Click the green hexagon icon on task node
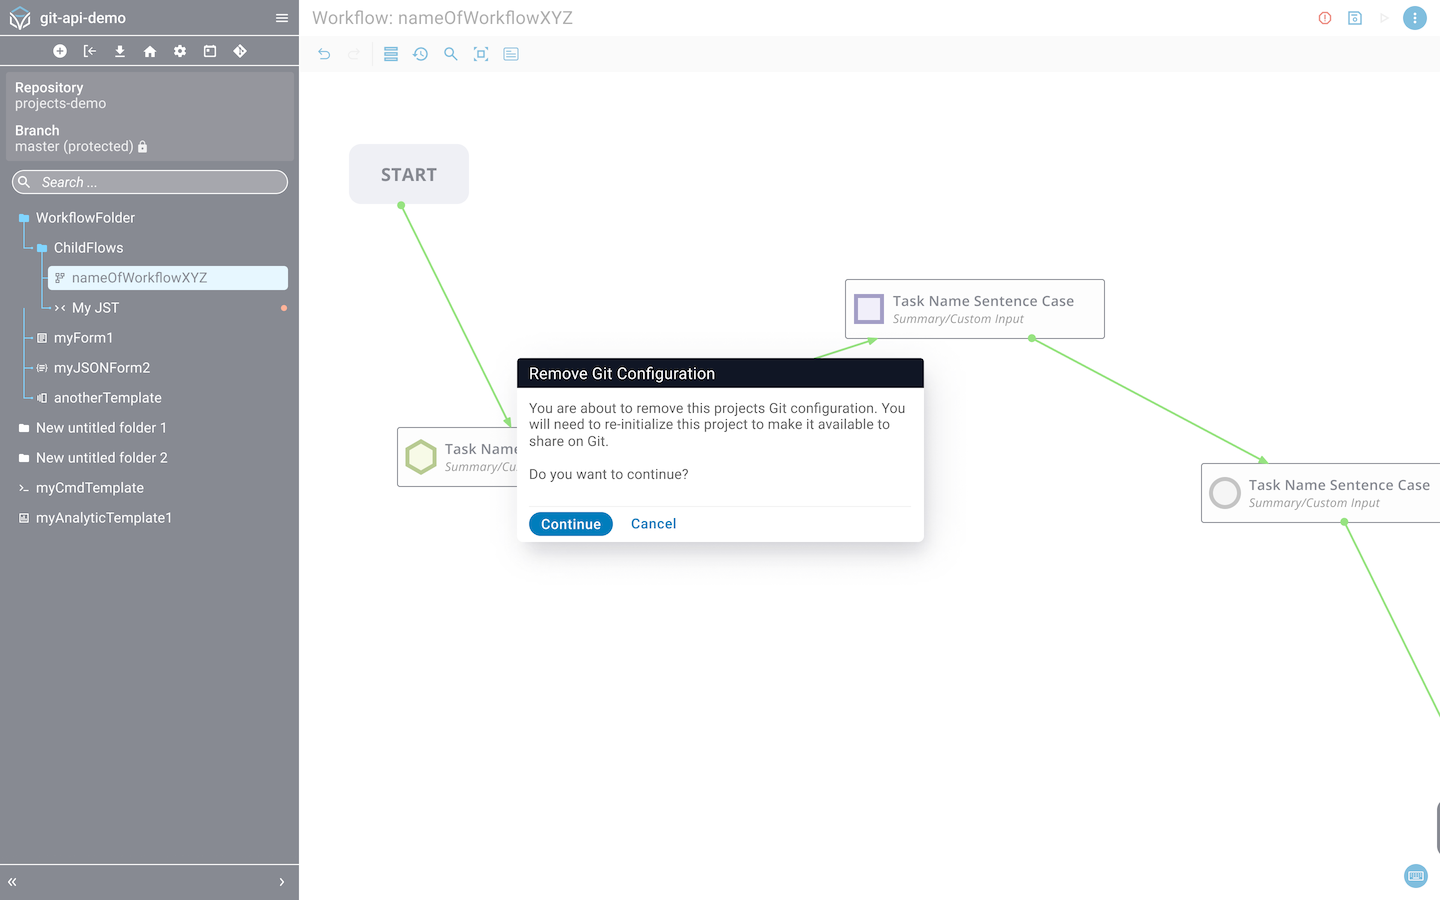The height and width of the screenshot is (900, 1440). (421, 457)
